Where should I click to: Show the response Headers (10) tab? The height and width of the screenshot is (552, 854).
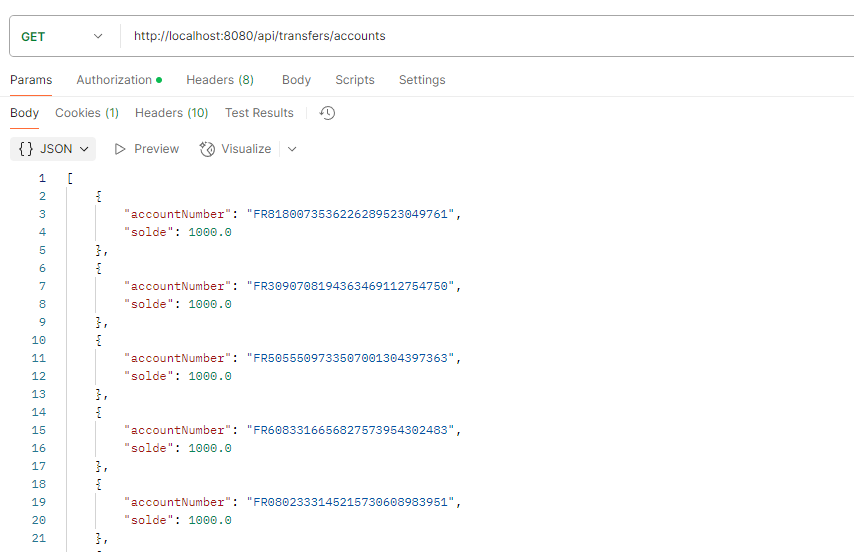click(171, 113)
